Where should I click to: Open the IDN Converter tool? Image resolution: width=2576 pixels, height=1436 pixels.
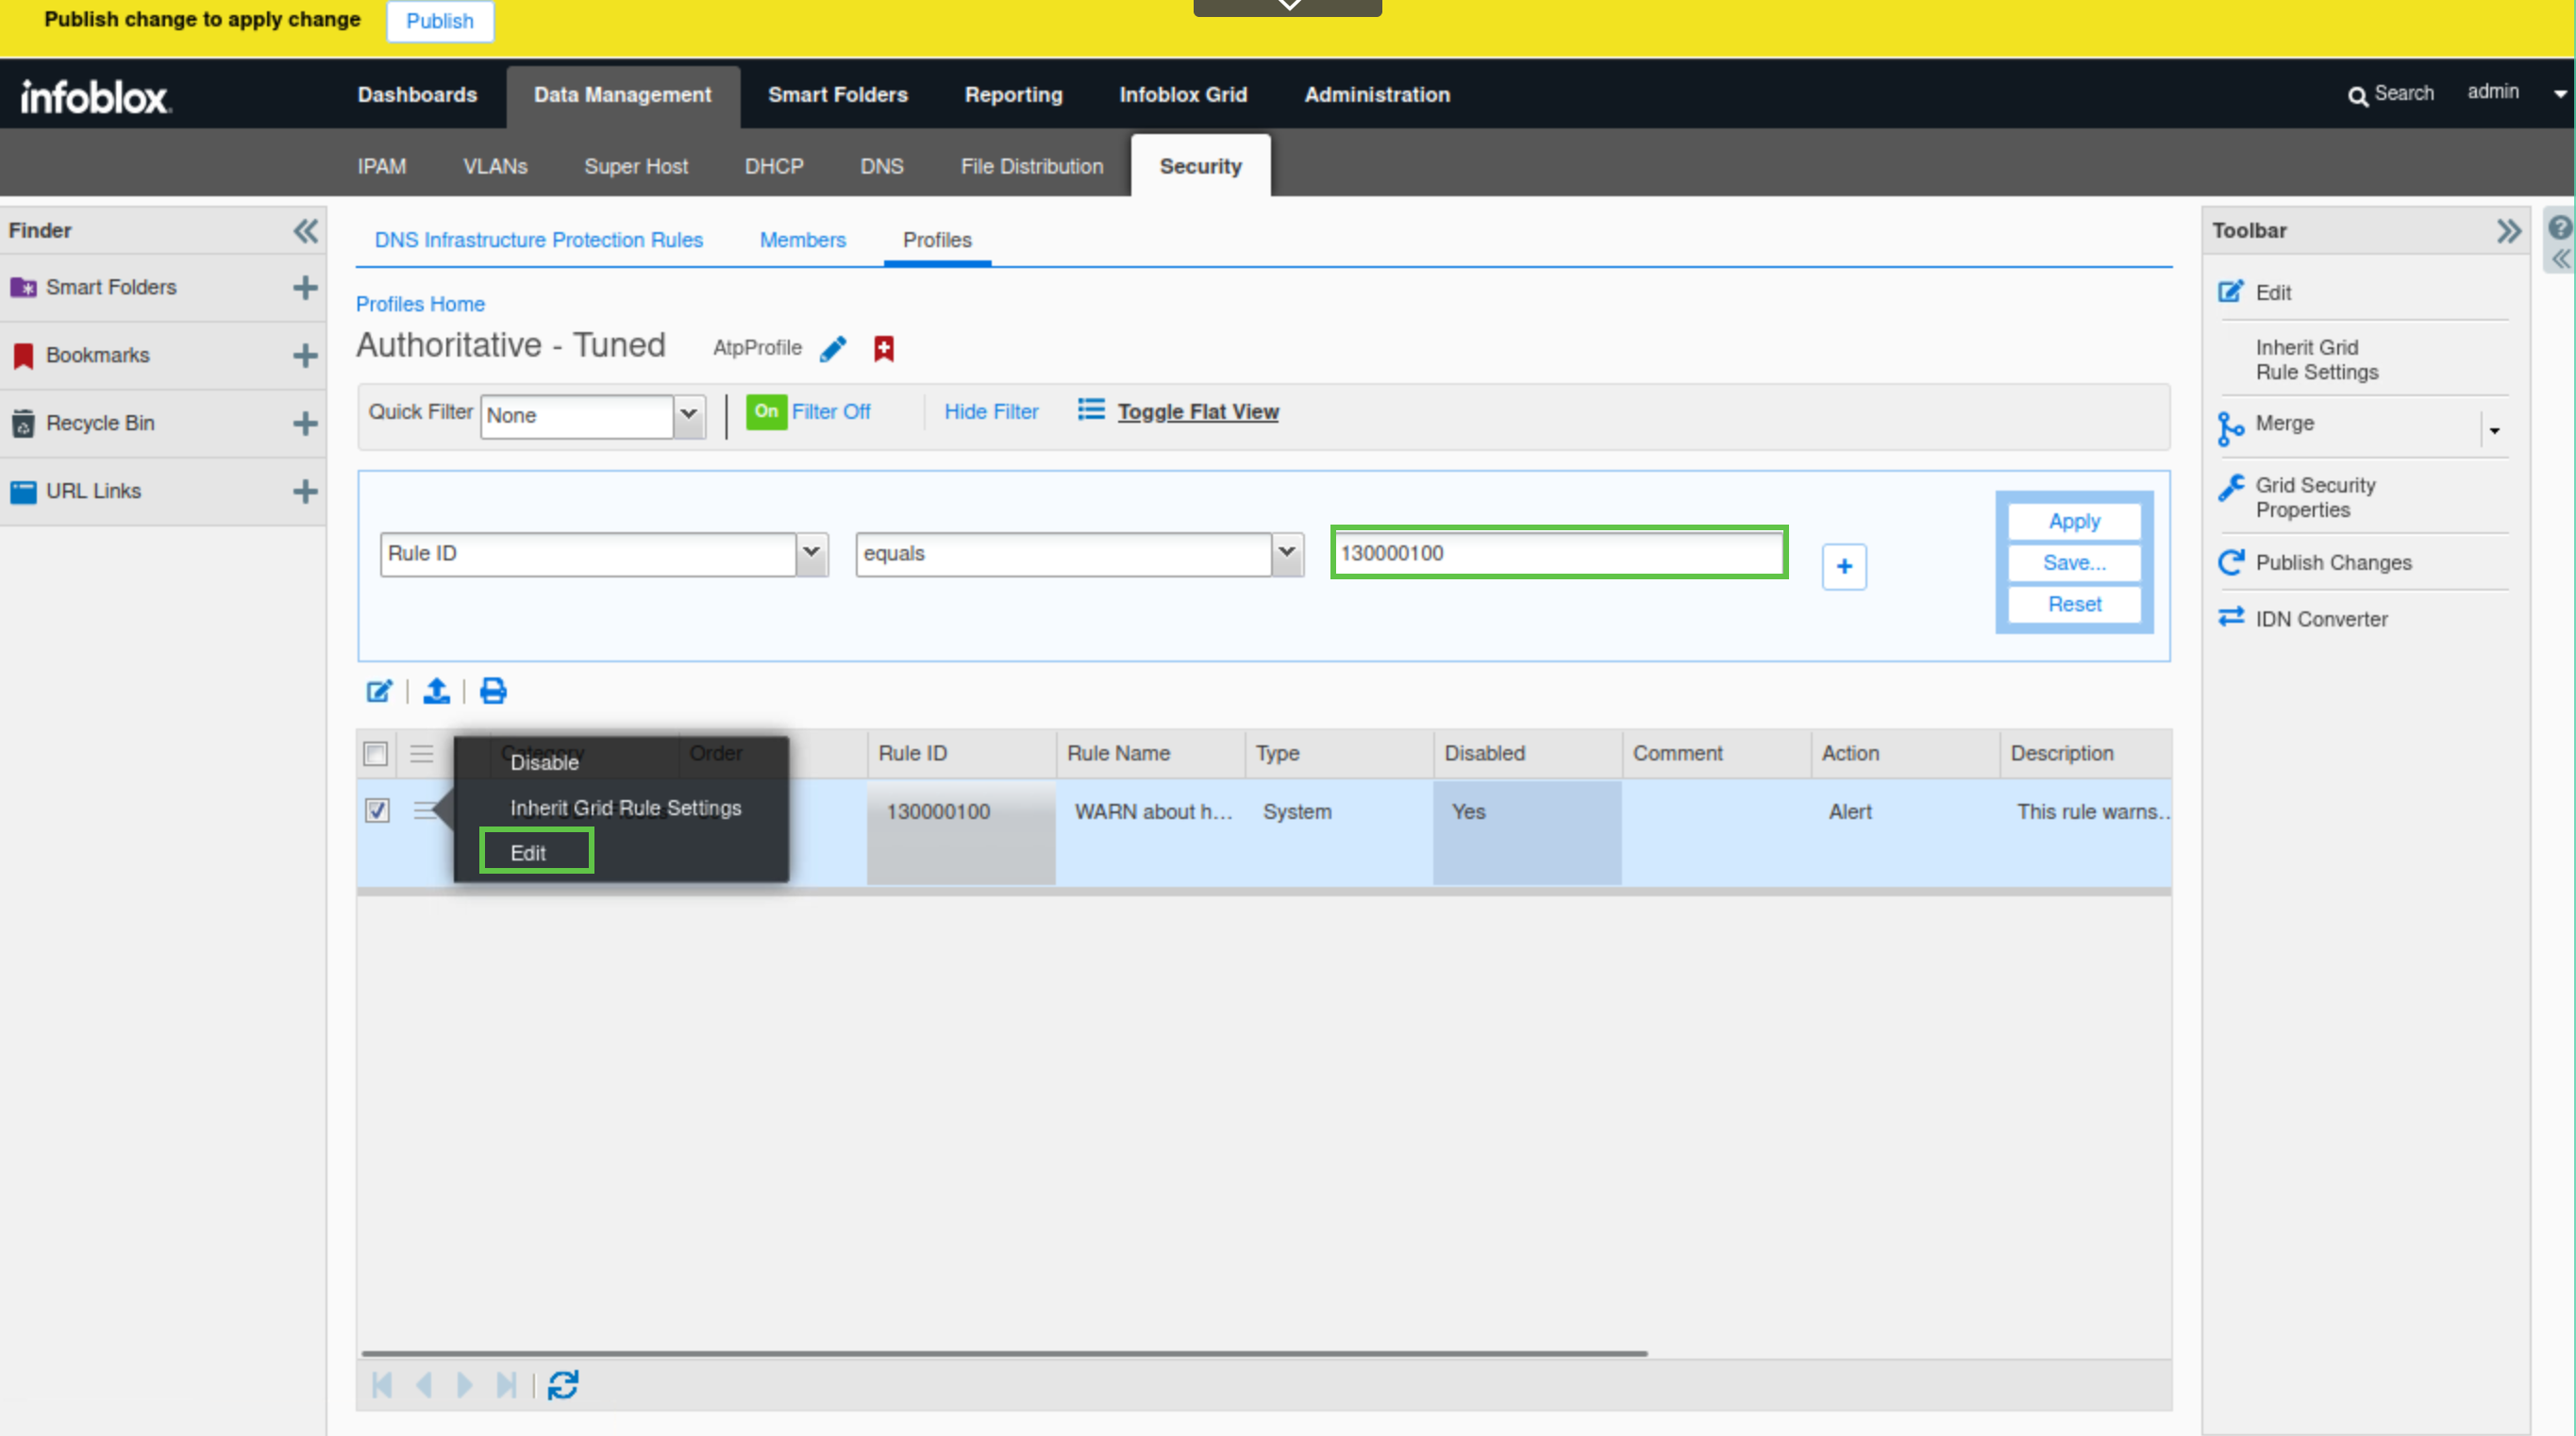click(2320, 619)
